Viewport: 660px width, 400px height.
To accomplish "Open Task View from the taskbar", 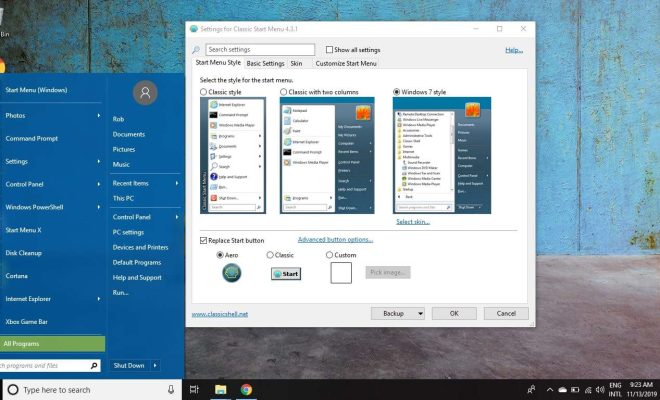I will point(194,390).
